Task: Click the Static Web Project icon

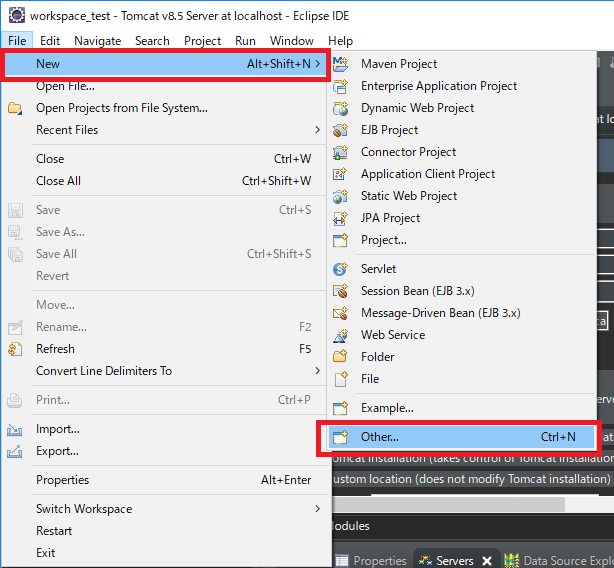Action: (340, 196)
